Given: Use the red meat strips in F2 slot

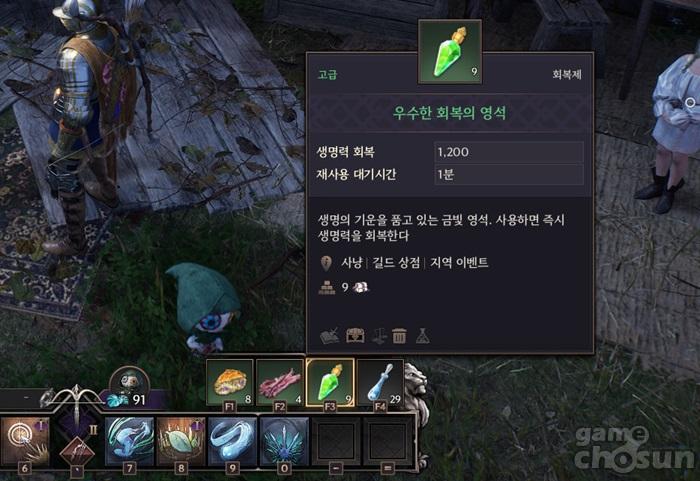Looking at the screenshot, I should [280, 383].
